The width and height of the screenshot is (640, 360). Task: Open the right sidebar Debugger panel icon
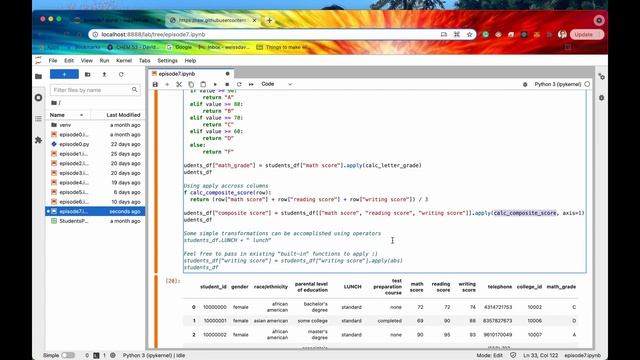pos(601,98)
